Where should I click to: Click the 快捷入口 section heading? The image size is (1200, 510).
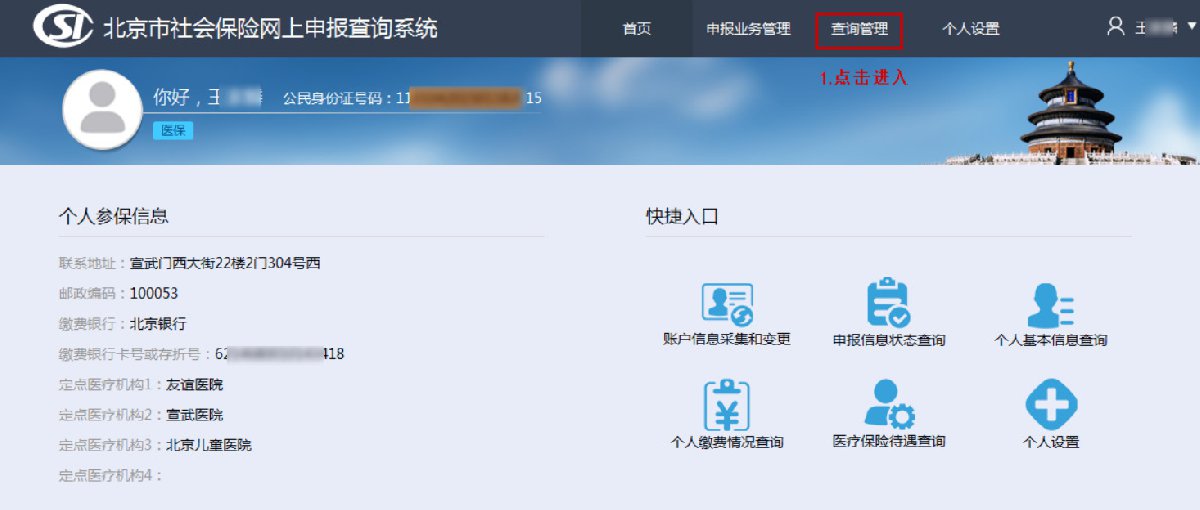682,216
